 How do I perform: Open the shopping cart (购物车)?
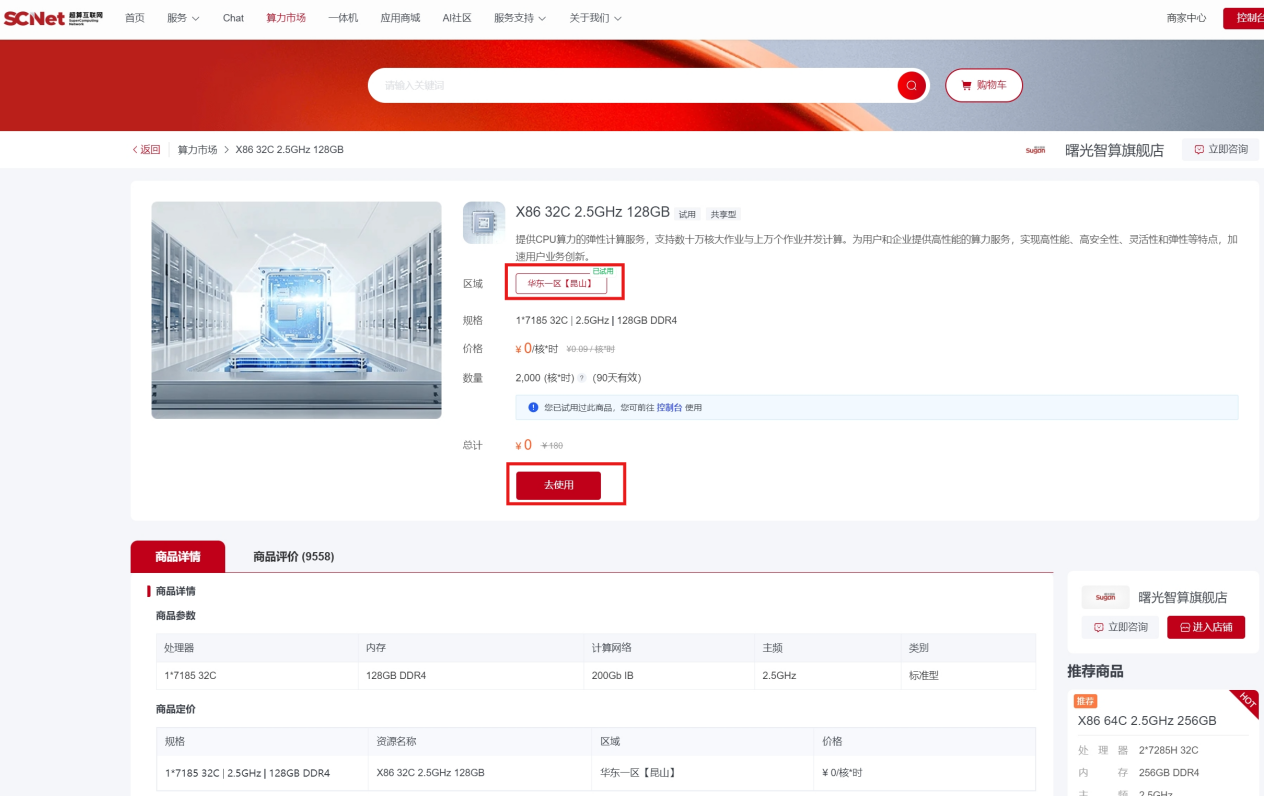pos(983,86)
